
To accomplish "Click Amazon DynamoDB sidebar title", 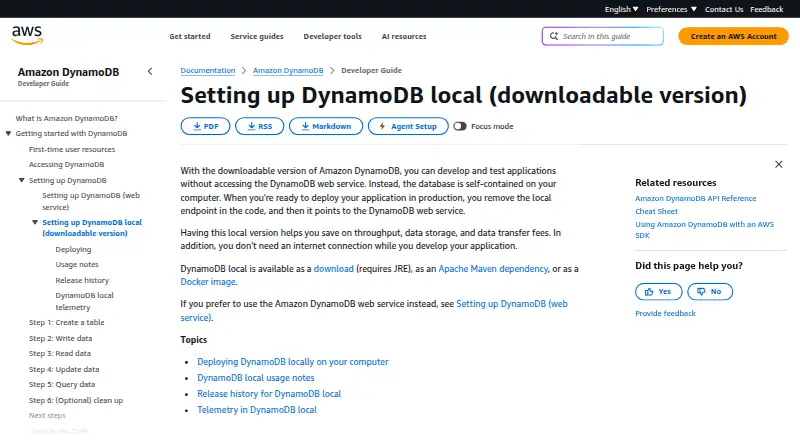I will tap(68, 72).
